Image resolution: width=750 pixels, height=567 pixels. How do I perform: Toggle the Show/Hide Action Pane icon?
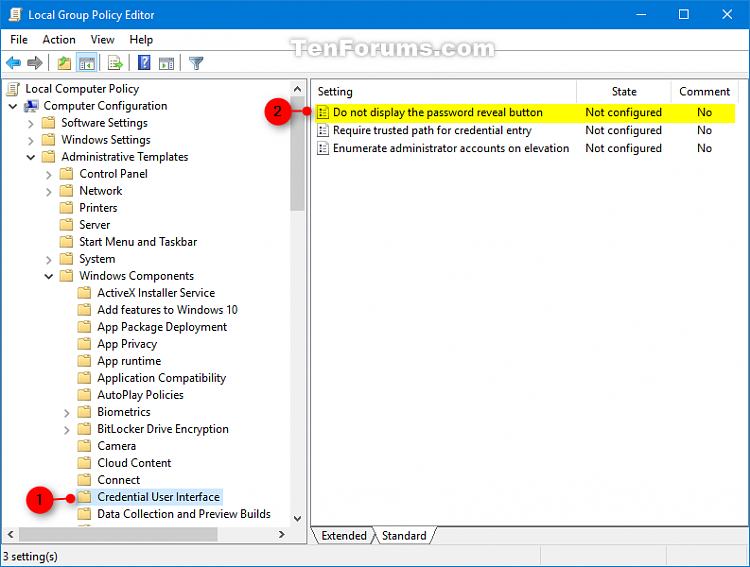166,63
